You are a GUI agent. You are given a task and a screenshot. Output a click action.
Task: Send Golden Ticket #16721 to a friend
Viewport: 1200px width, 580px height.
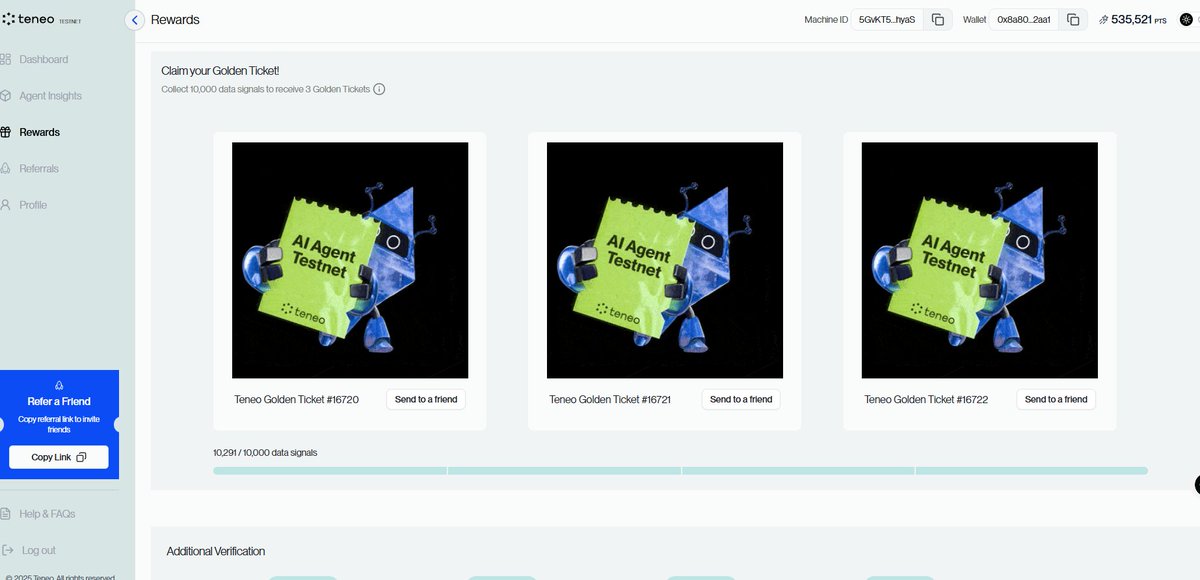coord(741,399)
